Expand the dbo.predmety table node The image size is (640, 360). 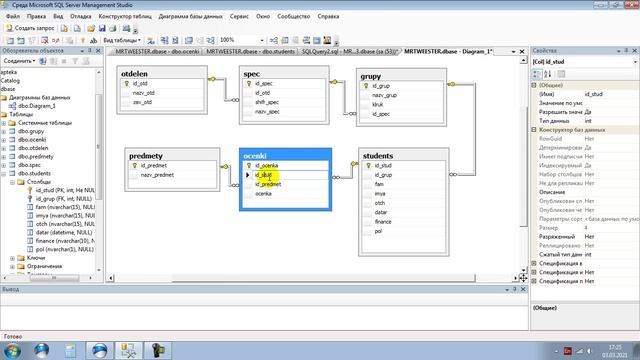pyautogui.click(x=4, y=157)
